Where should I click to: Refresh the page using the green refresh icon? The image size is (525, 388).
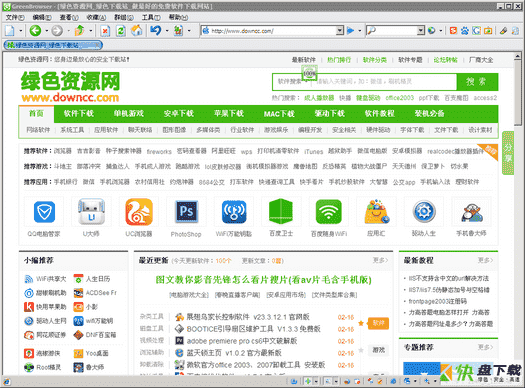point(121,31)
